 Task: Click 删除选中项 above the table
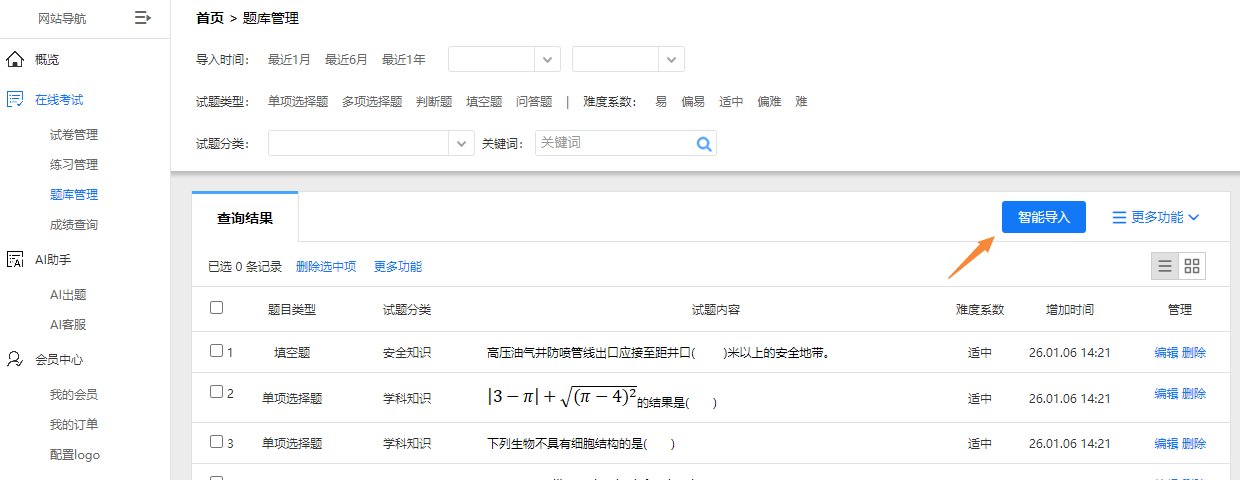tap(326, 267)
